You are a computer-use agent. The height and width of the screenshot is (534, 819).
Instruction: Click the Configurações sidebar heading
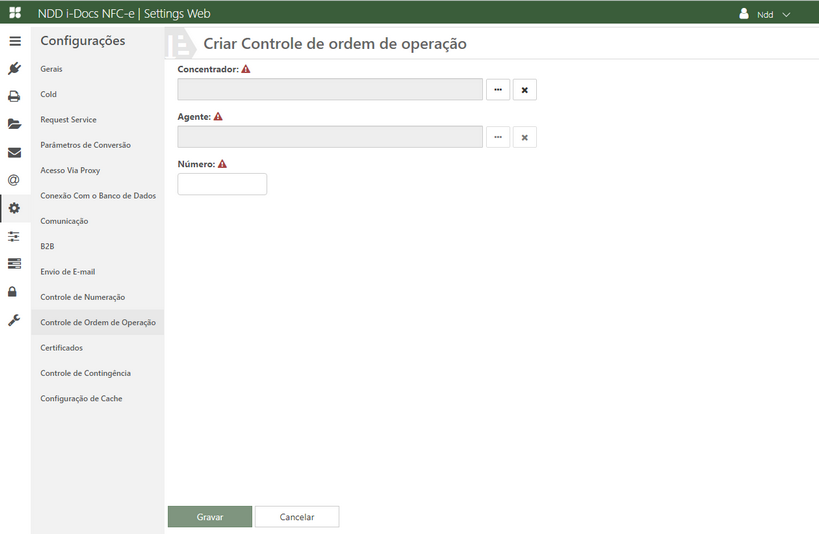pyautogui.click(x=83, y=41)
